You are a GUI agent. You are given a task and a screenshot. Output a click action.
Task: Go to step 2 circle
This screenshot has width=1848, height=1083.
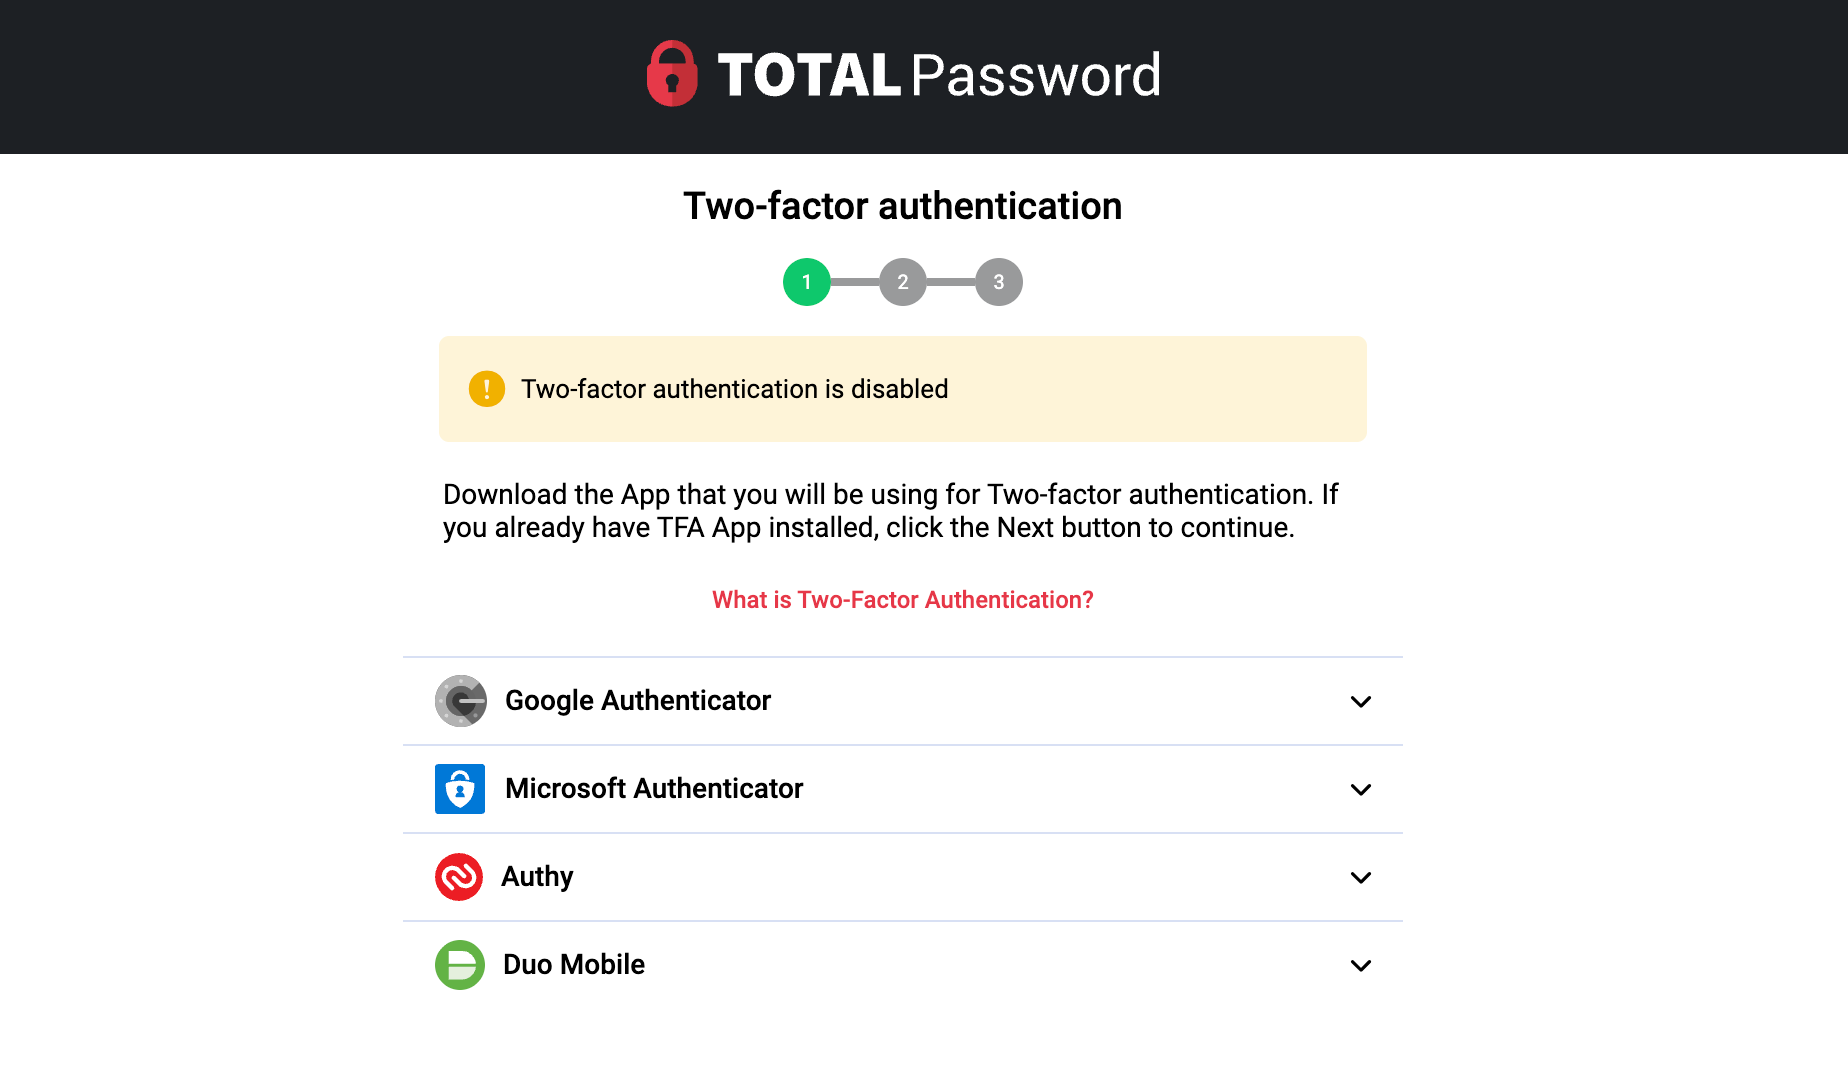[x=903, y=282]
